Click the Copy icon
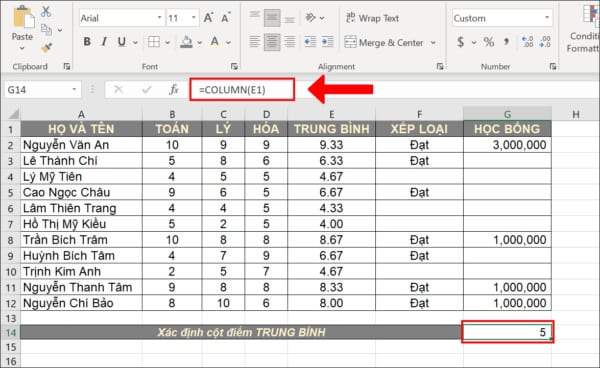Screen dimensions: 600x368 (x=46, y=30)
